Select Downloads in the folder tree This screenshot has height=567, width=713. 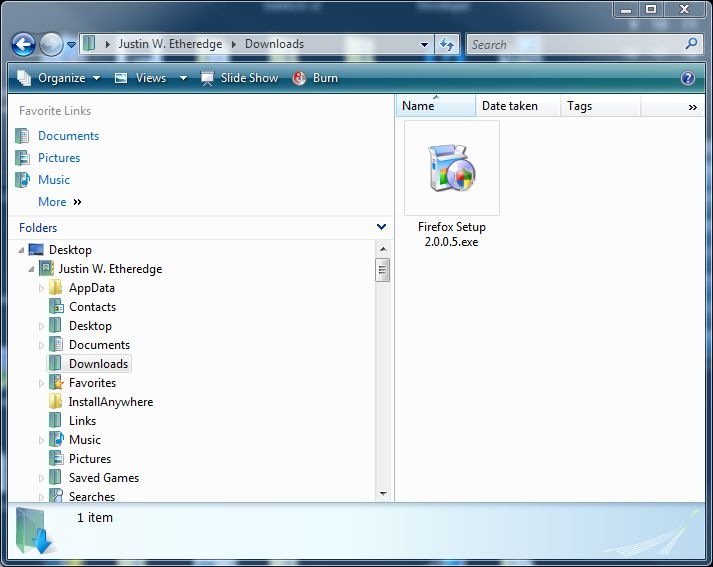pyautogui.click(x=99, y=364)
